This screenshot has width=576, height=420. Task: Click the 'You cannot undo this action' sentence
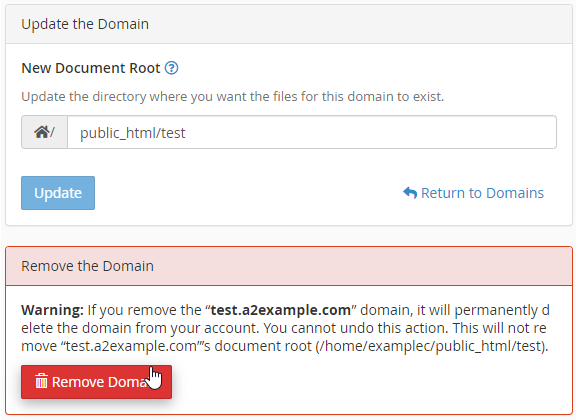point(356,328)
